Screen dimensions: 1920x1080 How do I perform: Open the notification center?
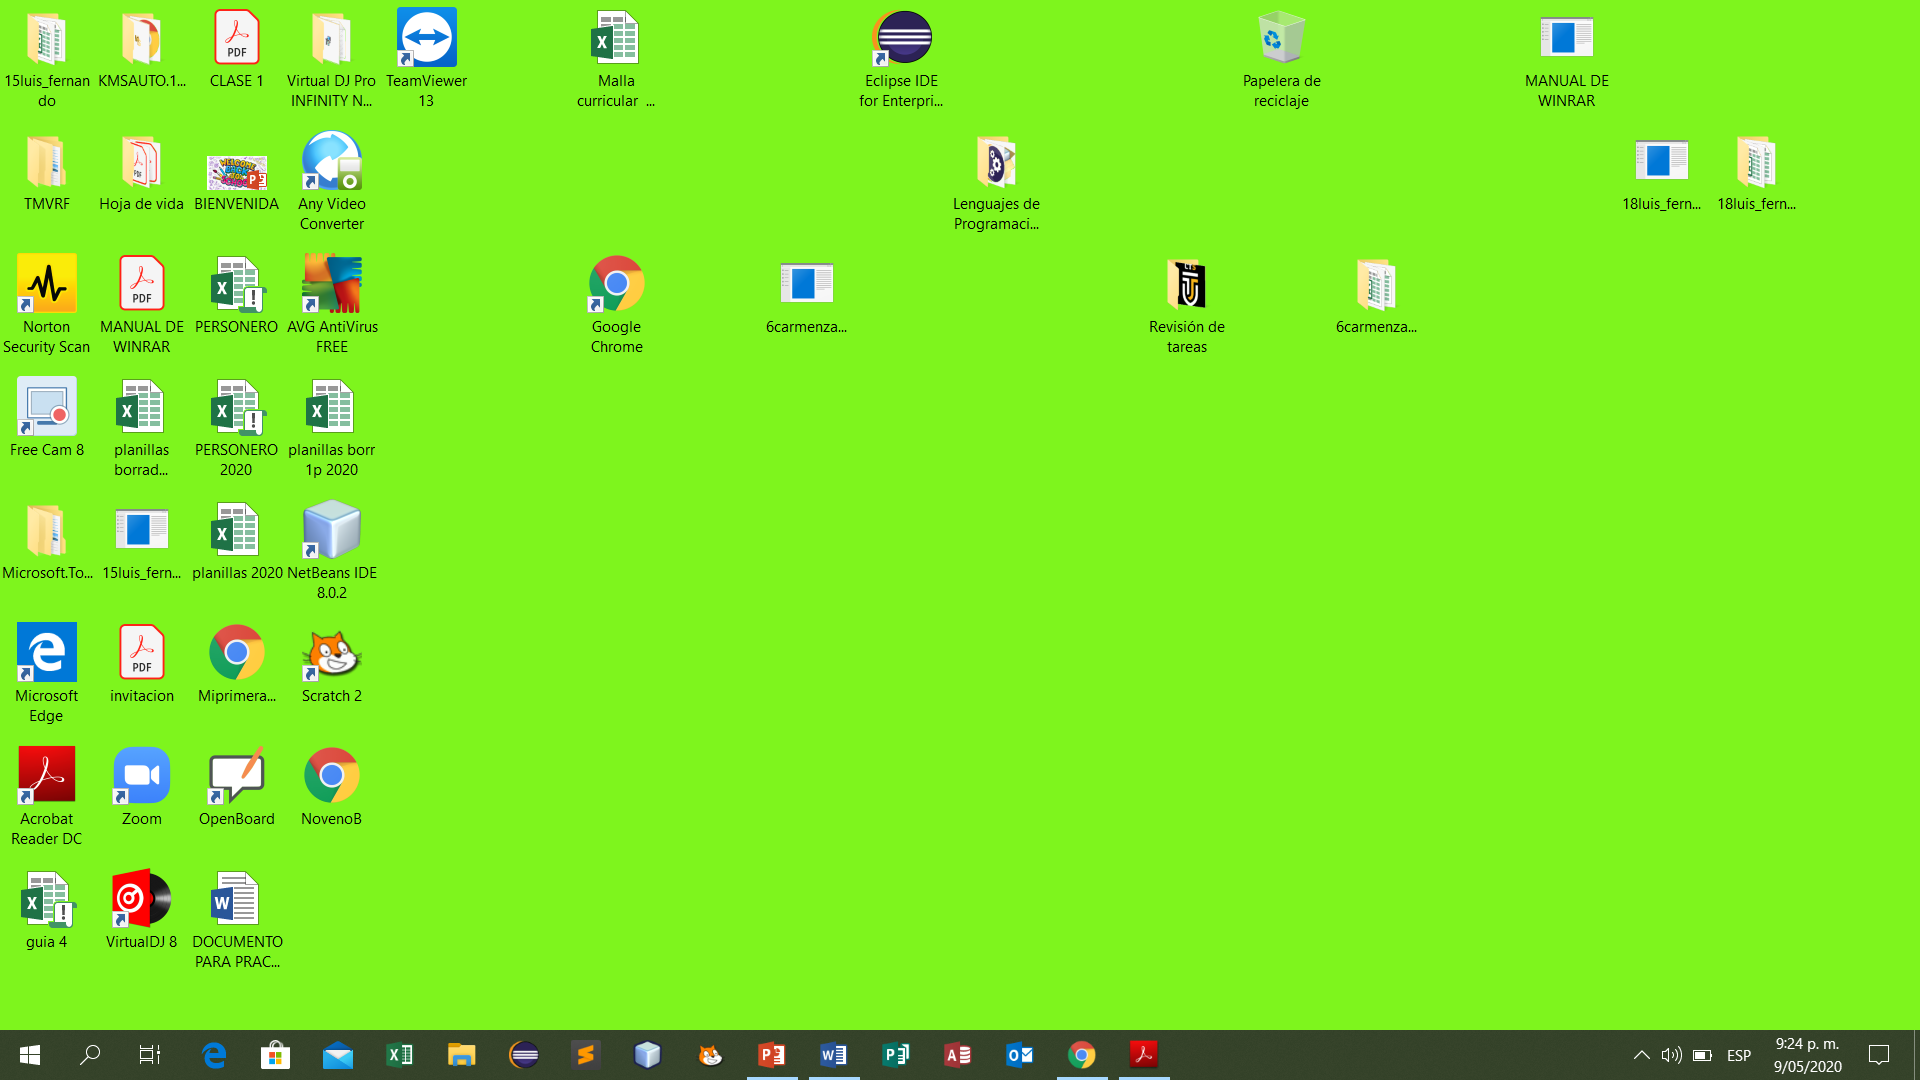pos(1879,1055)
